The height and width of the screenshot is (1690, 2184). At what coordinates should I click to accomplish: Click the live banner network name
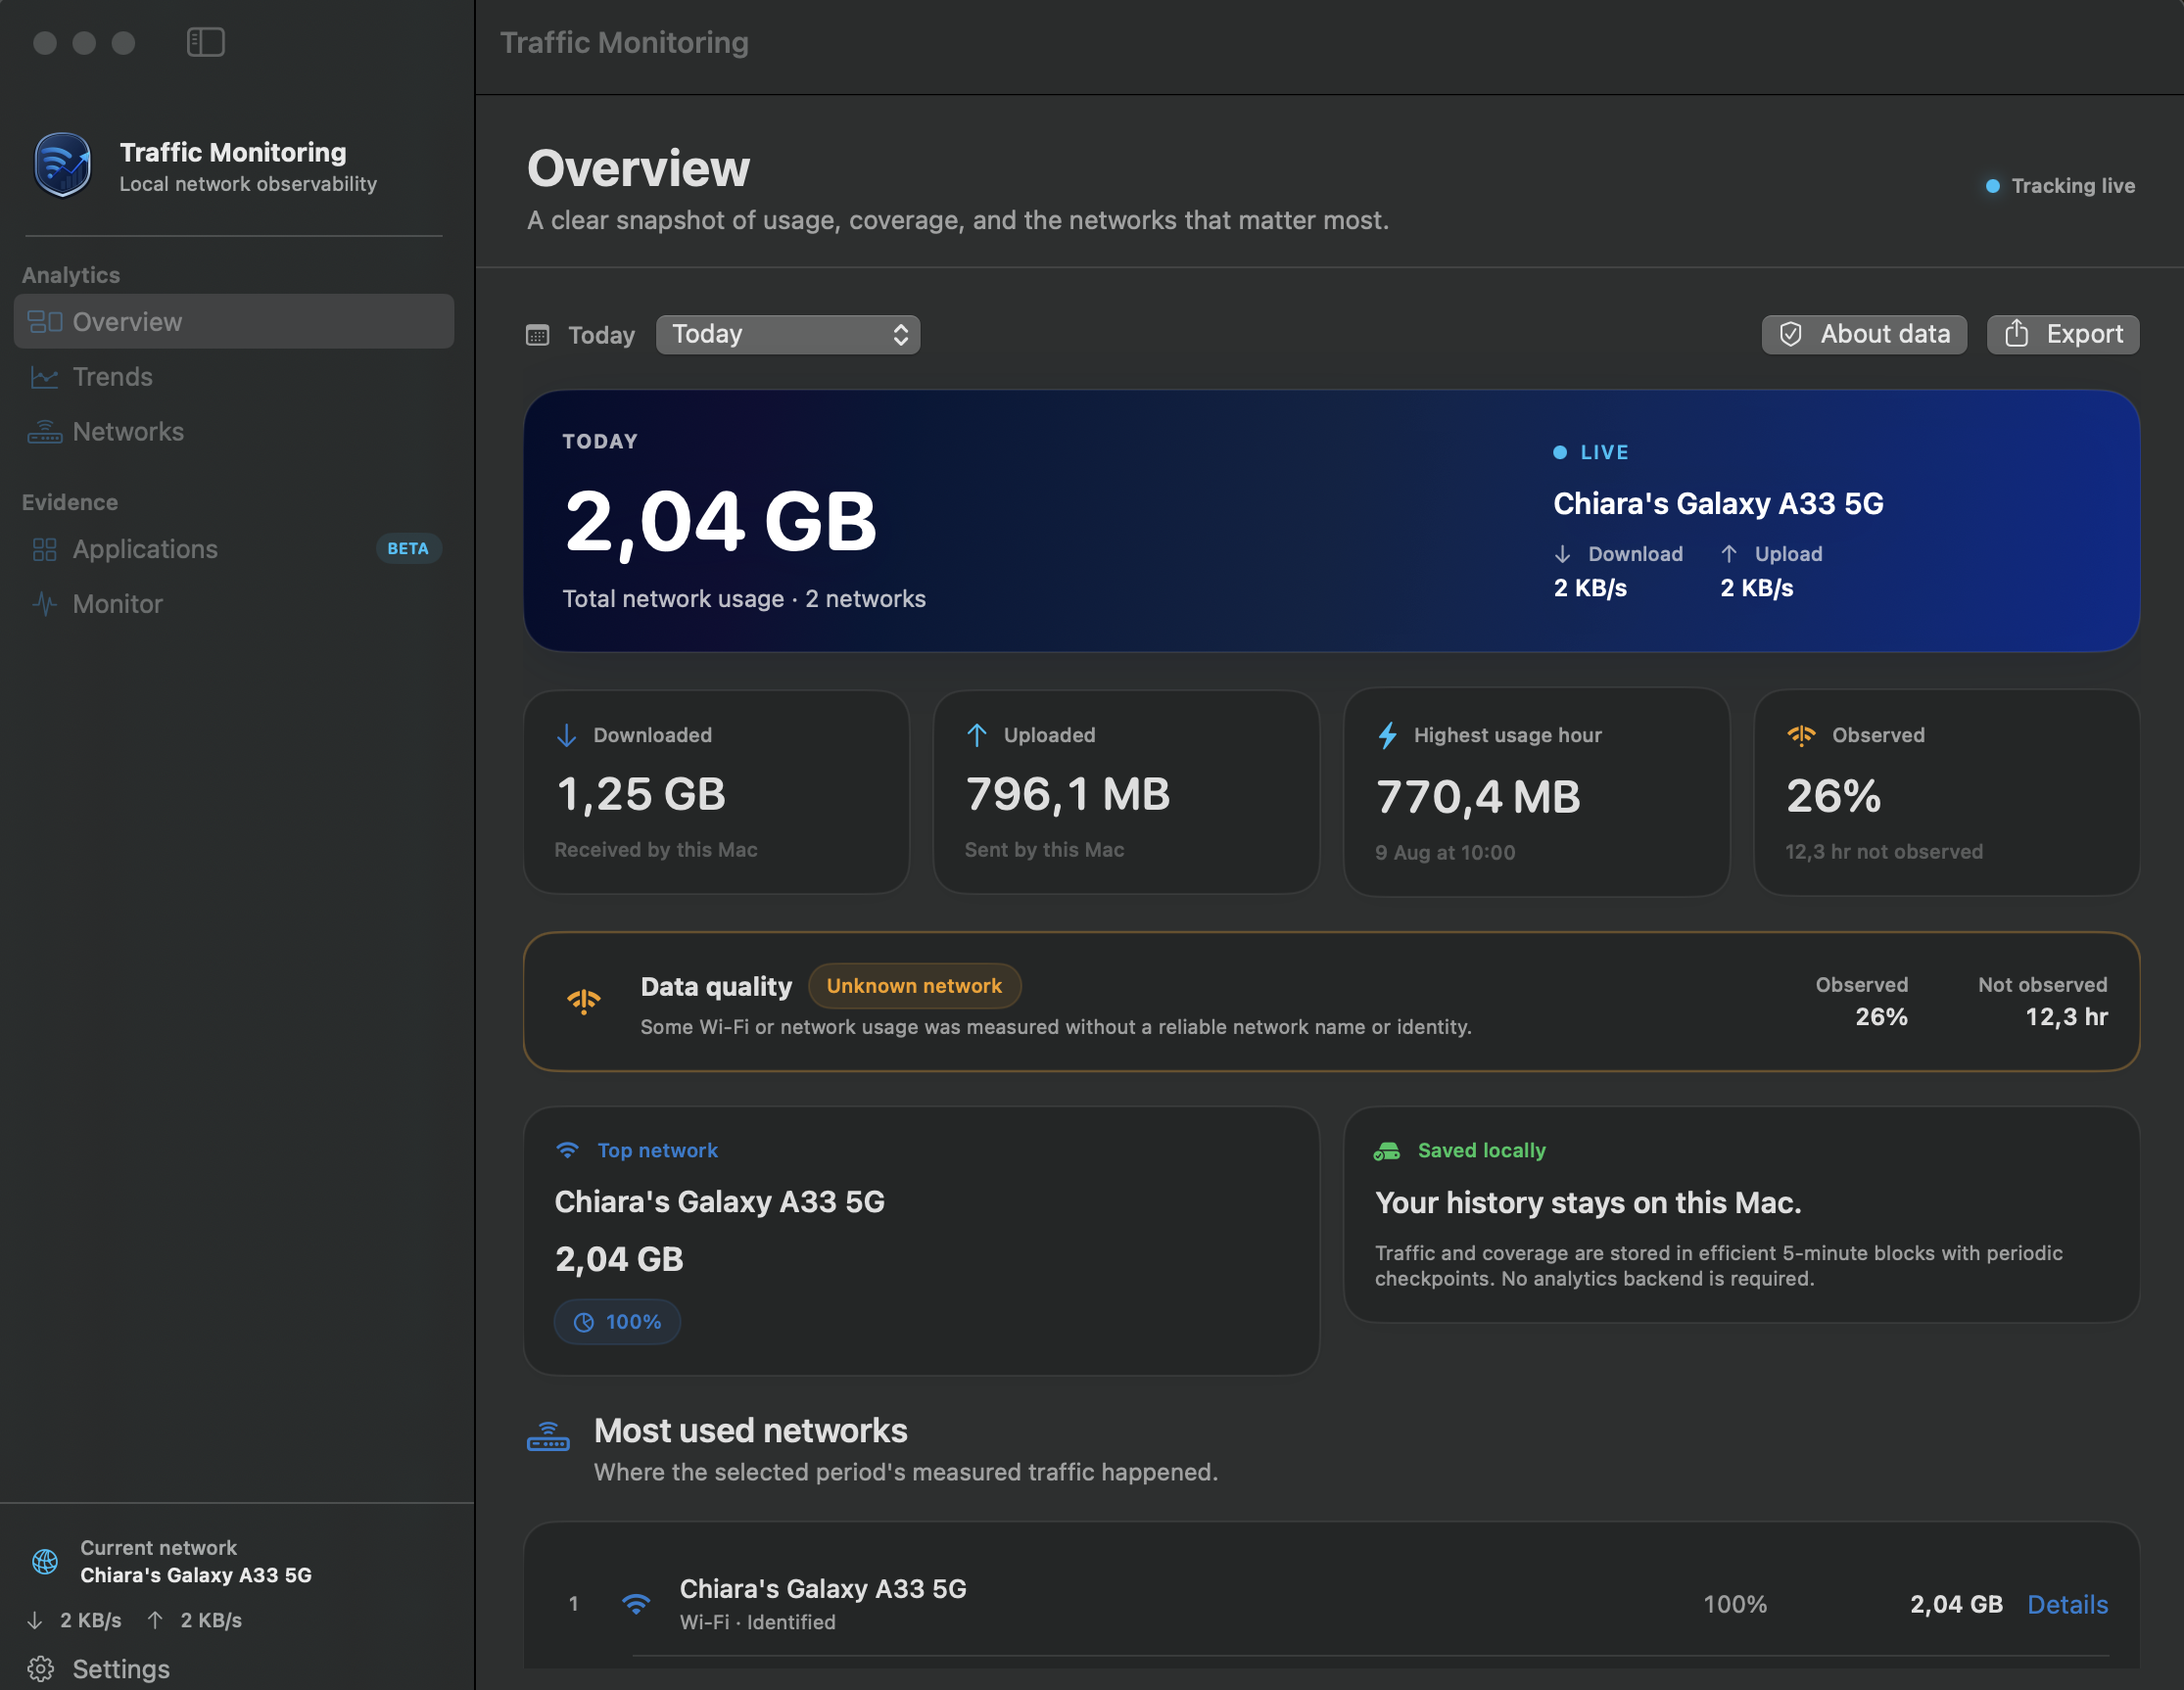[x=1718, y=503]
